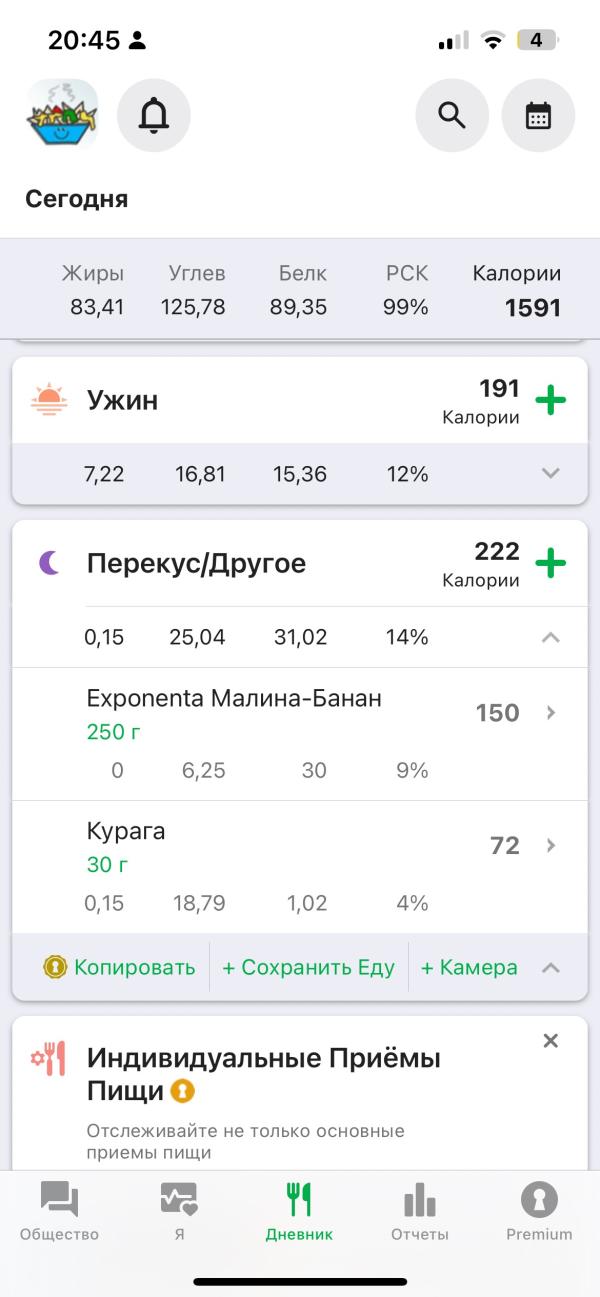Tap + Камера to scan food
This screenshot has height=1297, width=600.
pos(469,968)
